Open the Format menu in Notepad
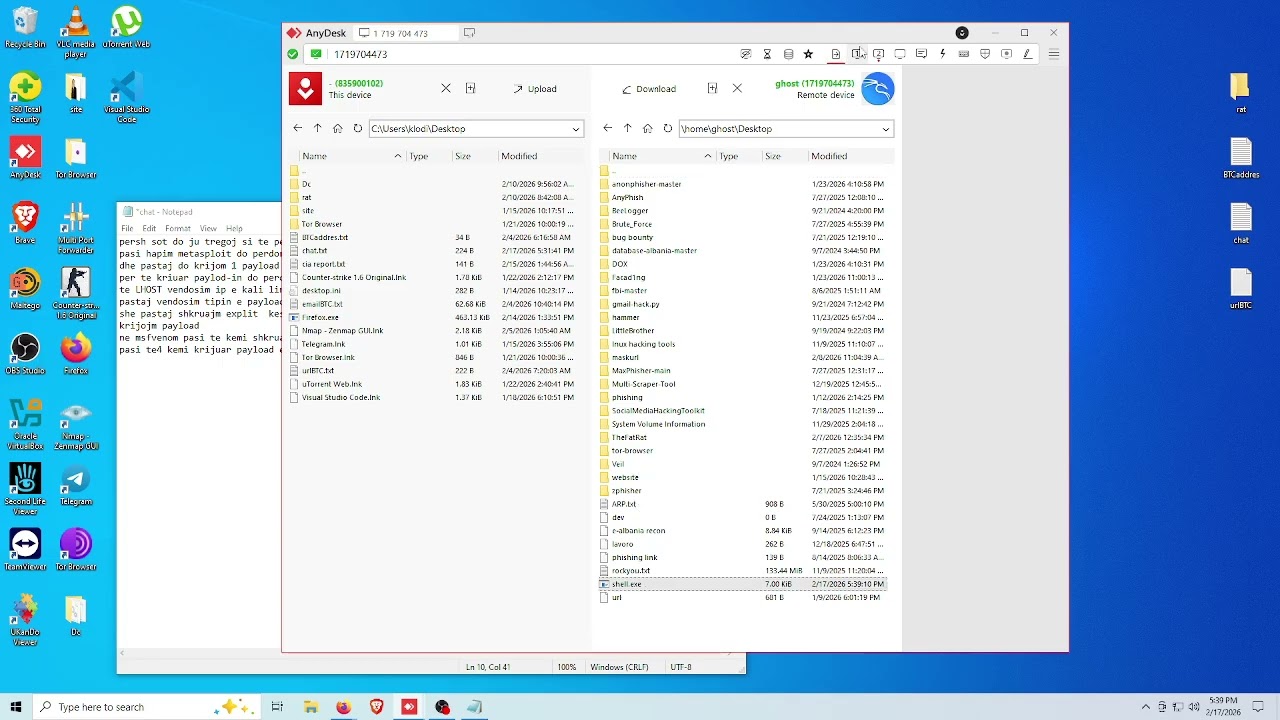1280x720 pixels. (178, 228)
